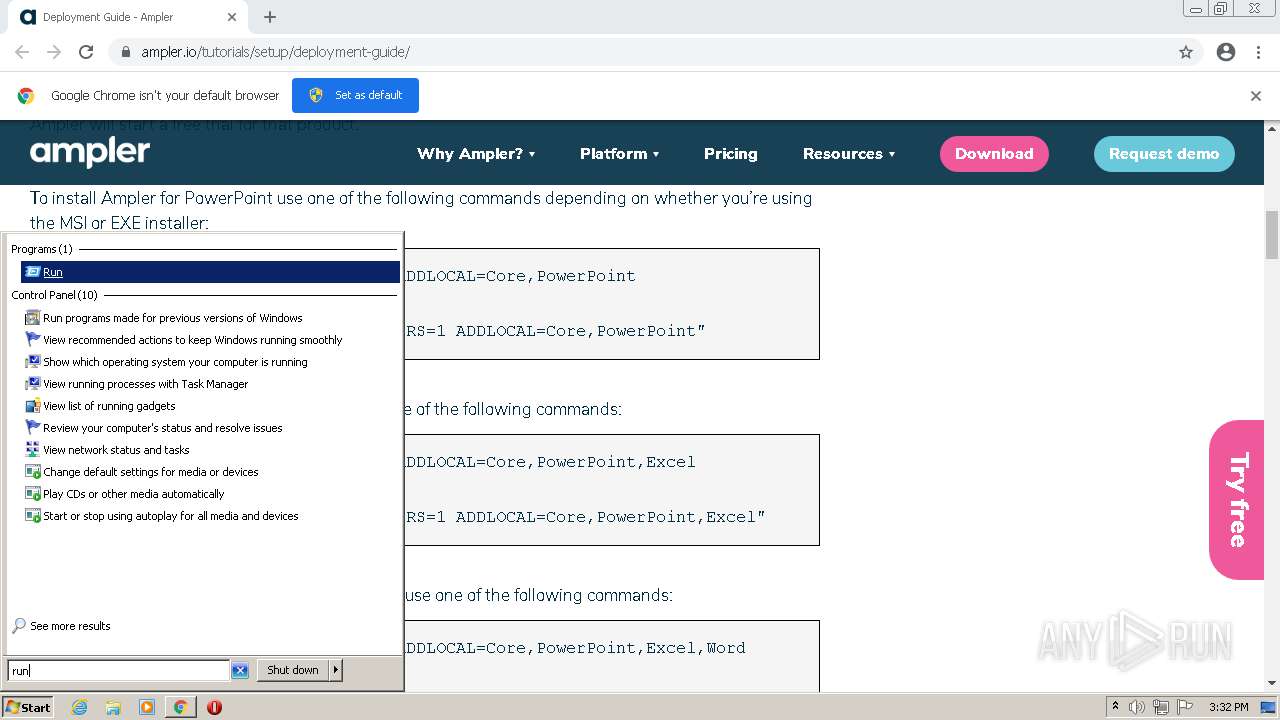Click the Chrome forward arrow
This screenshot has width=1280, height=720.
click(x=54, y=52)
